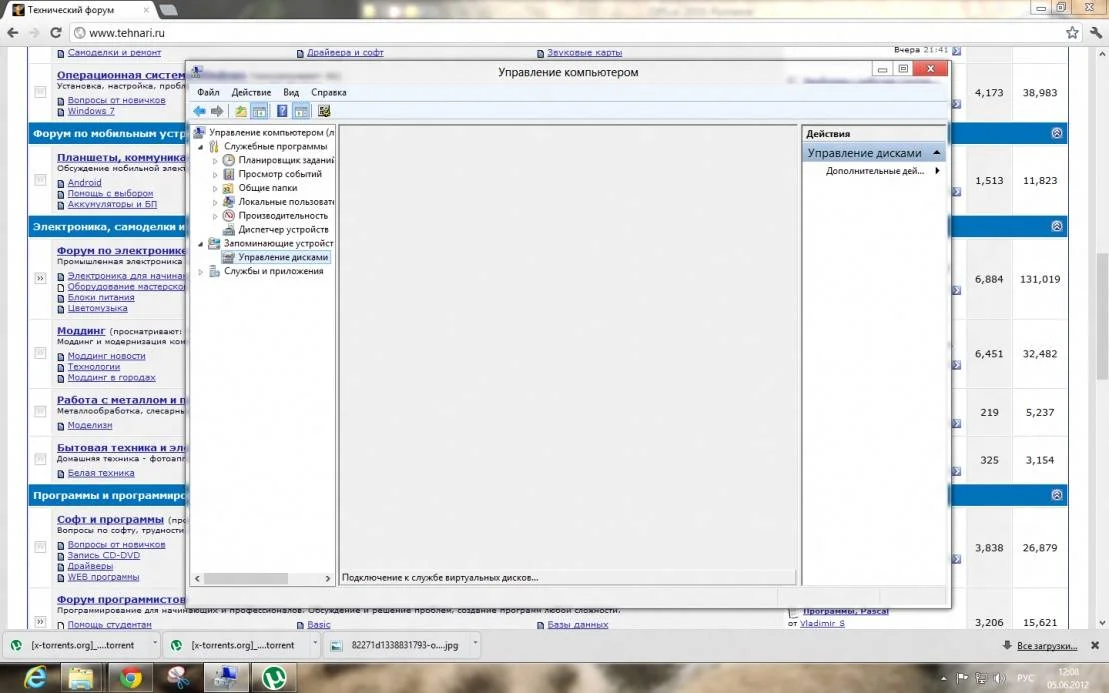Expand the Производительность node
Viewport: 1109px width, 693px height.
coord(215,216)
